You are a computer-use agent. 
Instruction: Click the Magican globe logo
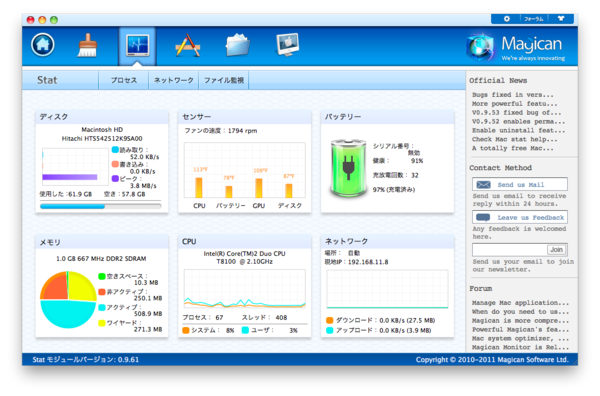tap(480, 47)
